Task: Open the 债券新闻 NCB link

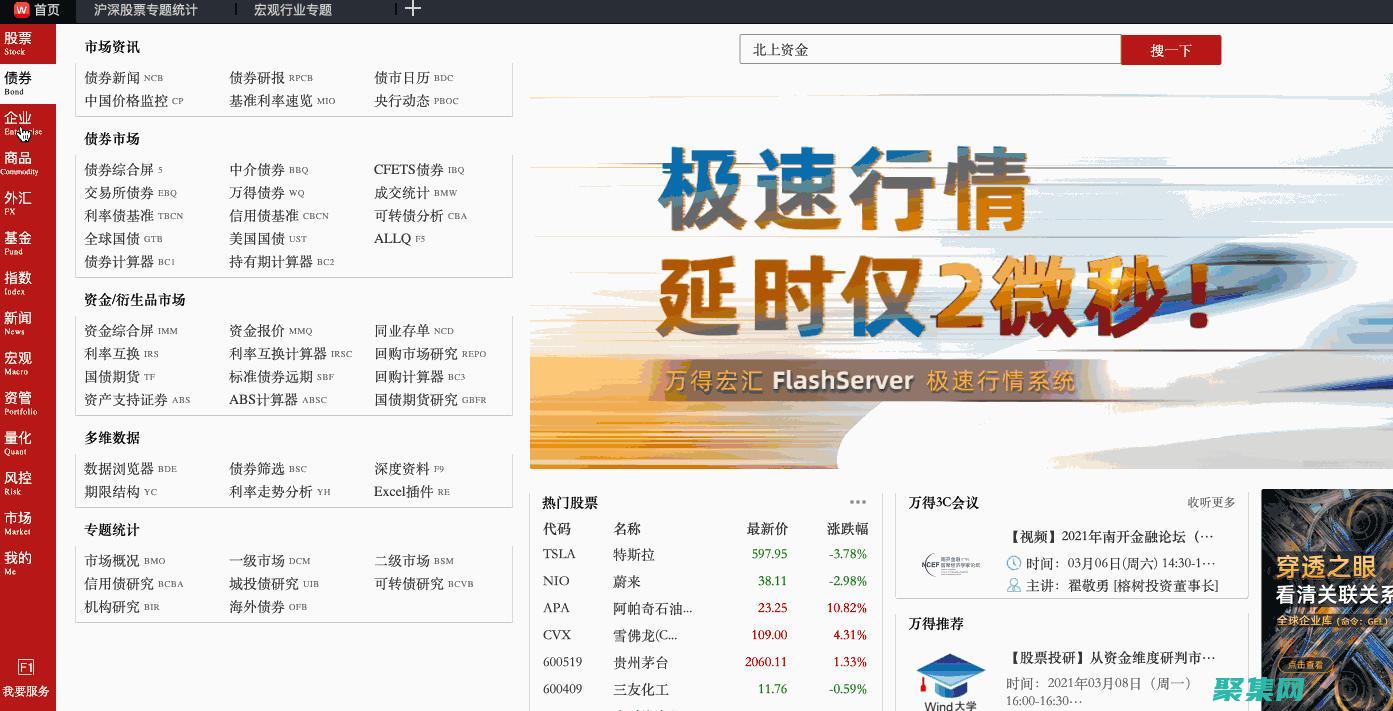Action: [x=113, y=78]
